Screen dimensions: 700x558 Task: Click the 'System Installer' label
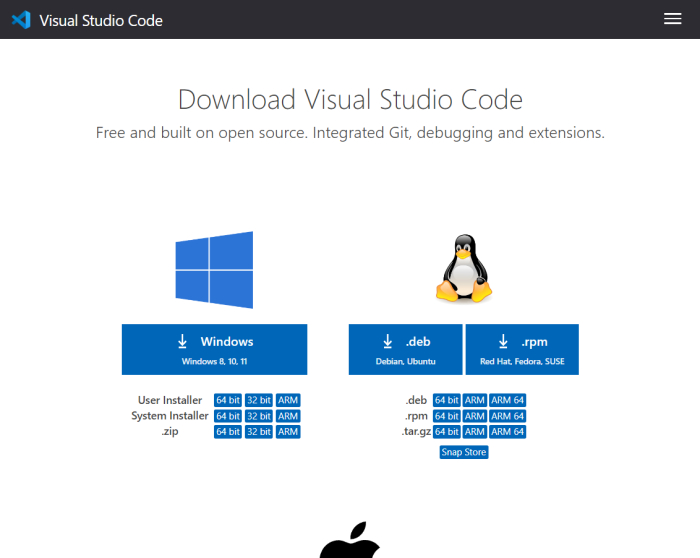pos(170,416)
